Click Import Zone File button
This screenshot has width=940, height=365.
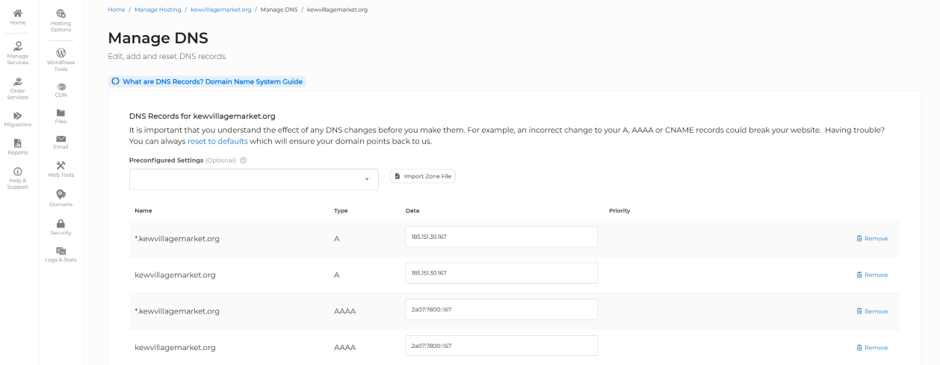point(423,176)
